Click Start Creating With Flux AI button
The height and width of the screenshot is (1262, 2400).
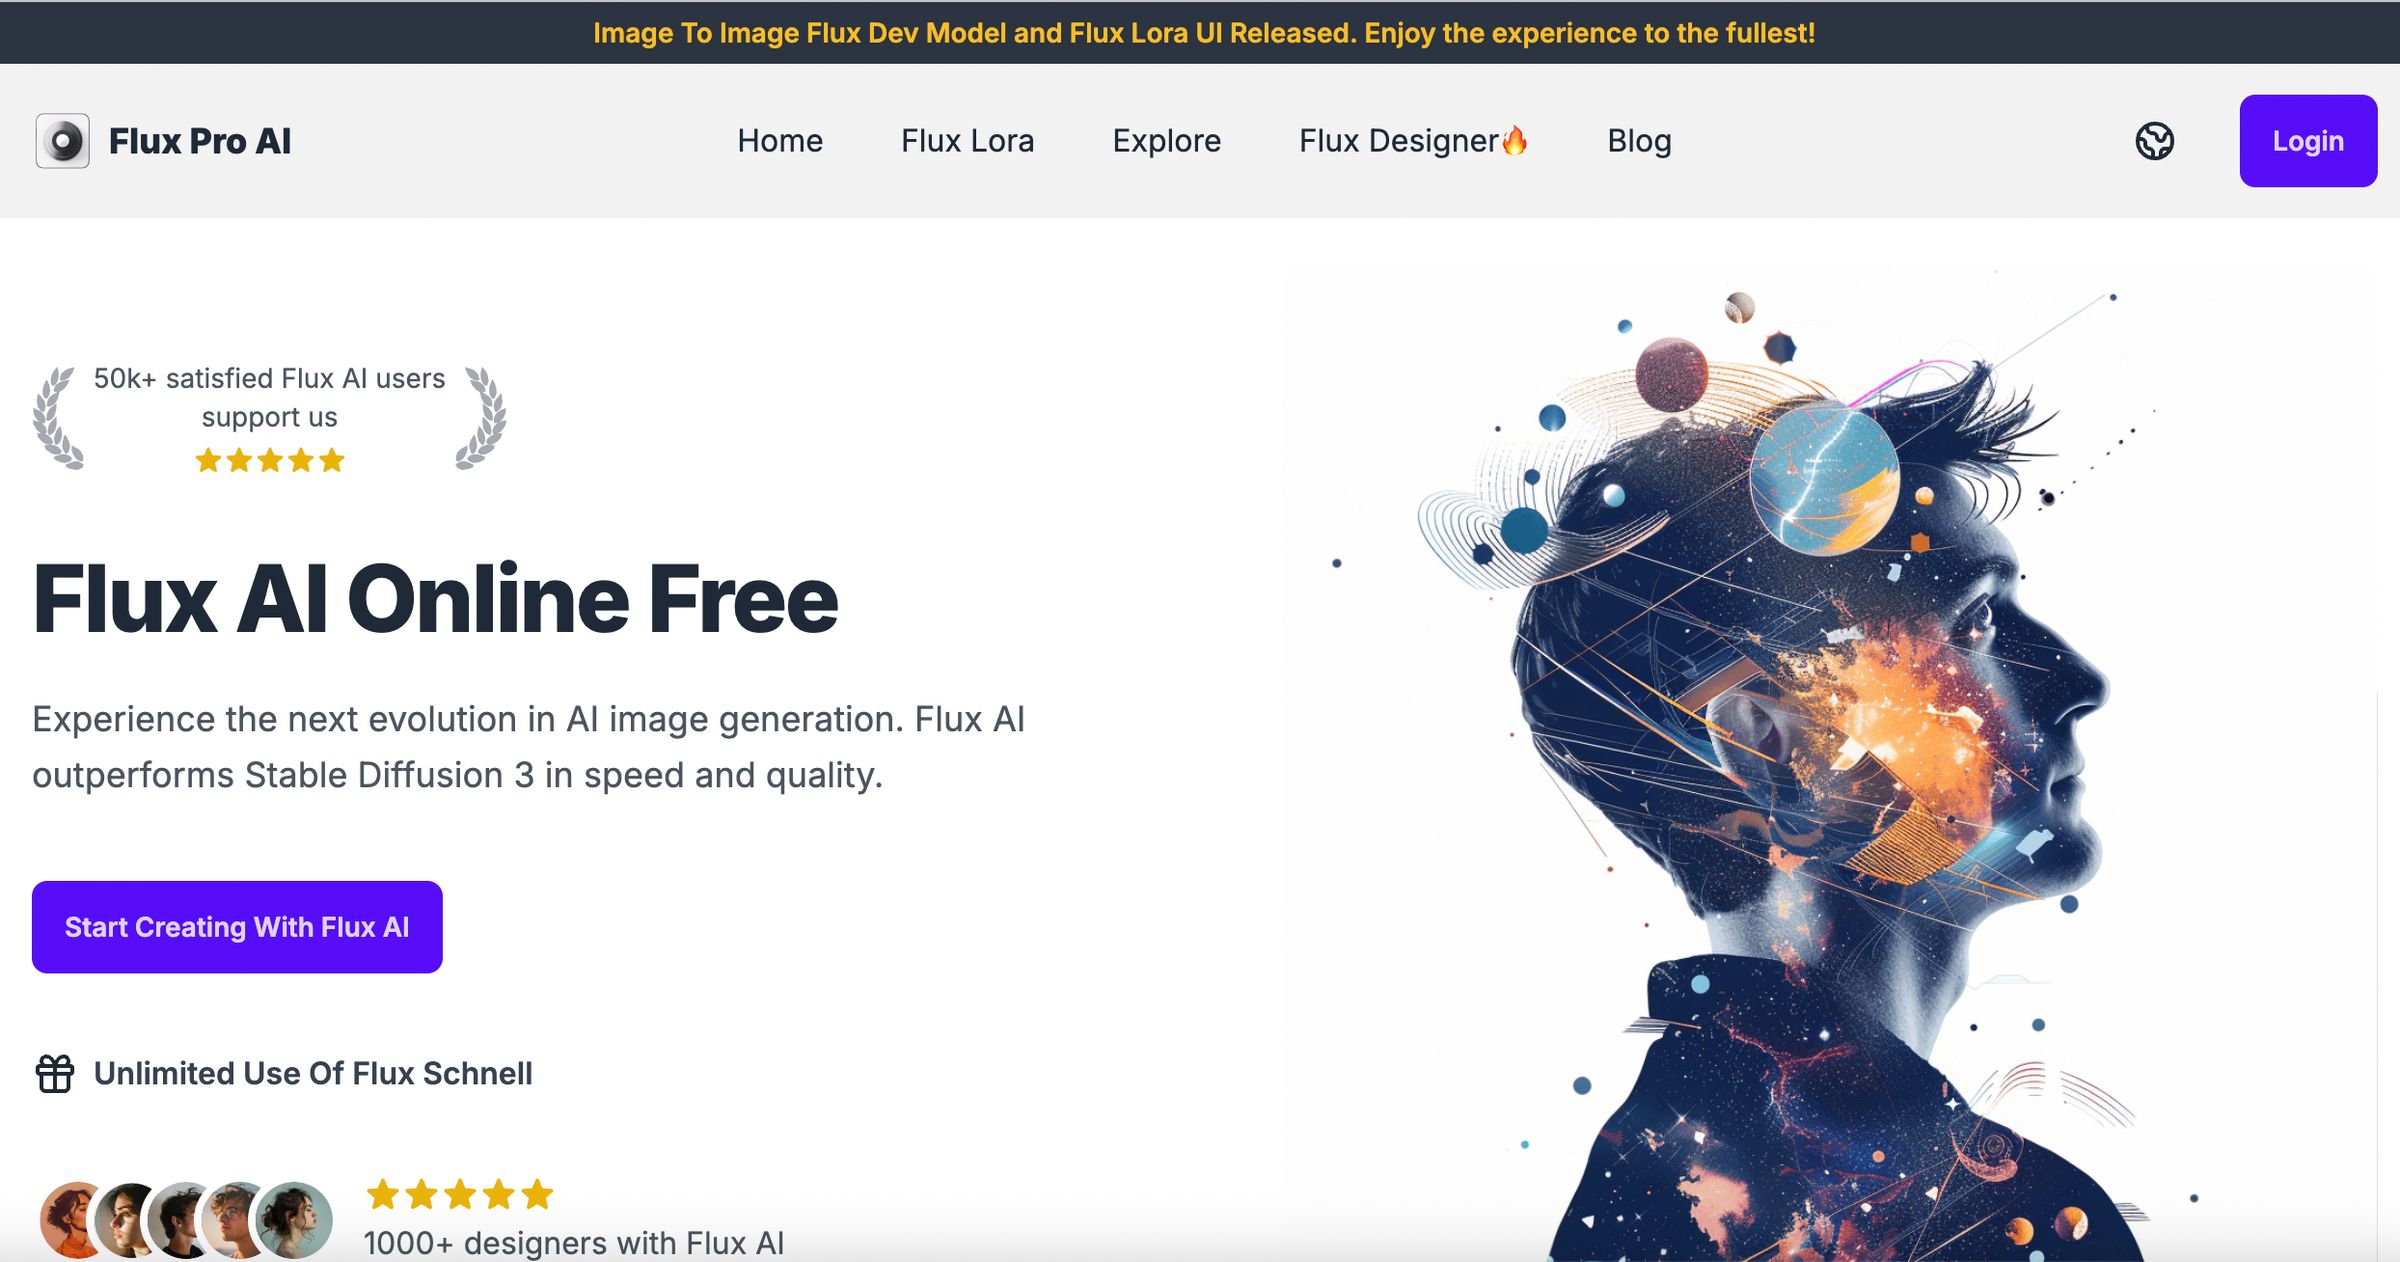237,927
